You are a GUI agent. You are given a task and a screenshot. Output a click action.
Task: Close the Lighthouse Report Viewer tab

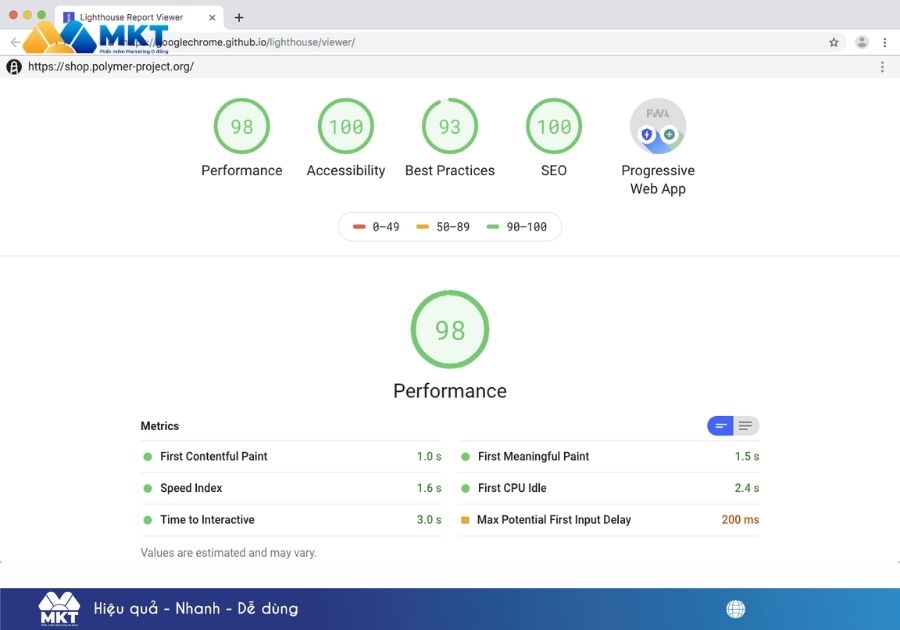pos(212,17)
